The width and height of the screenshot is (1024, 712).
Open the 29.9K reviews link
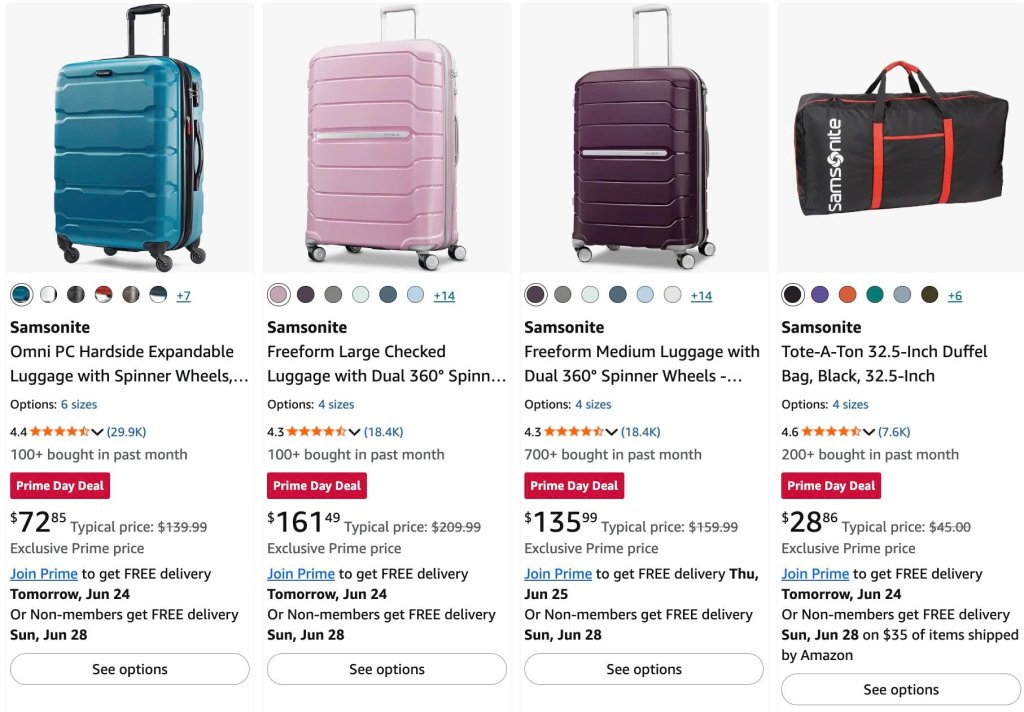126,432
